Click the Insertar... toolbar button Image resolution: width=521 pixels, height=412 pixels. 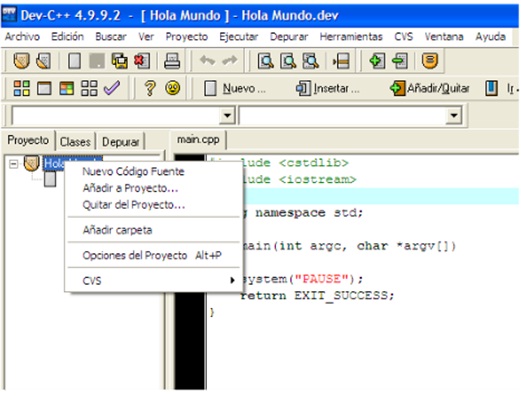(x=328, y=88)
